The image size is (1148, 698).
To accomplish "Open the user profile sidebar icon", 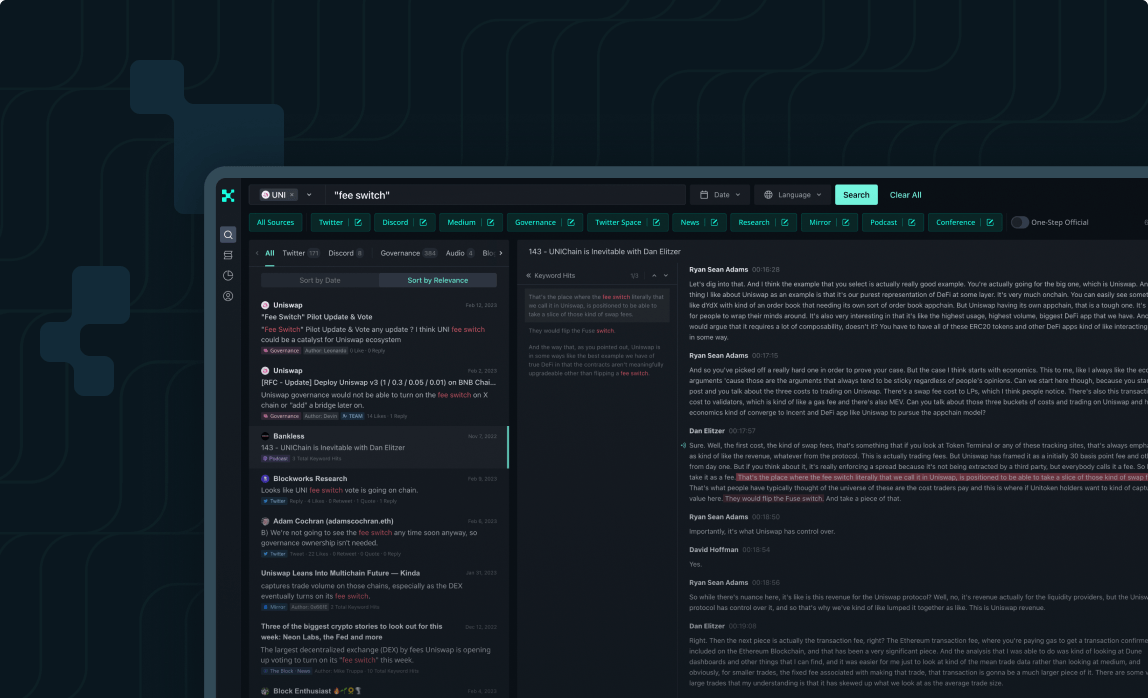I will 228,296.
